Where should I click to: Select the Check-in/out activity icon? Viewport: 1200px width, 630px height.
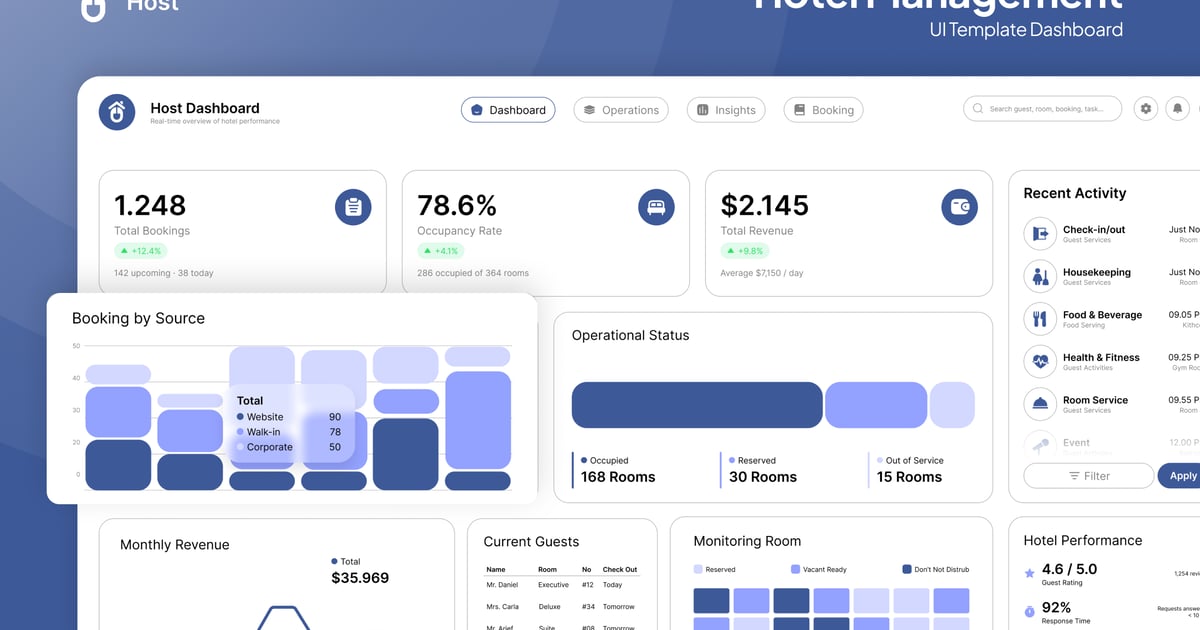click(1040, 234)
